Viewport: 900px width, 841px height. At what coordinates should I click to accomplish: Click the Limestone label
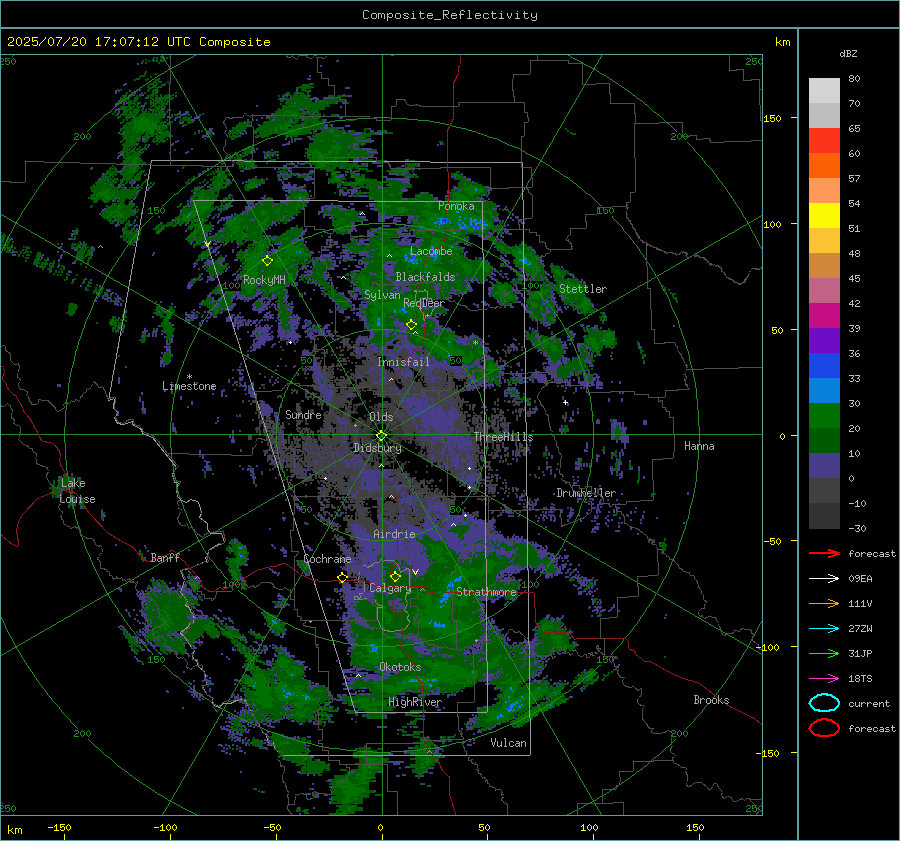189,386
